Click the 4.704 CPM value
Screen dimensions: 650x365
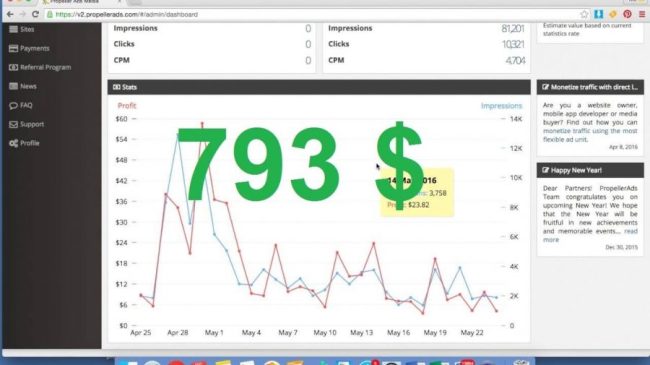click(x=515, y=61)
